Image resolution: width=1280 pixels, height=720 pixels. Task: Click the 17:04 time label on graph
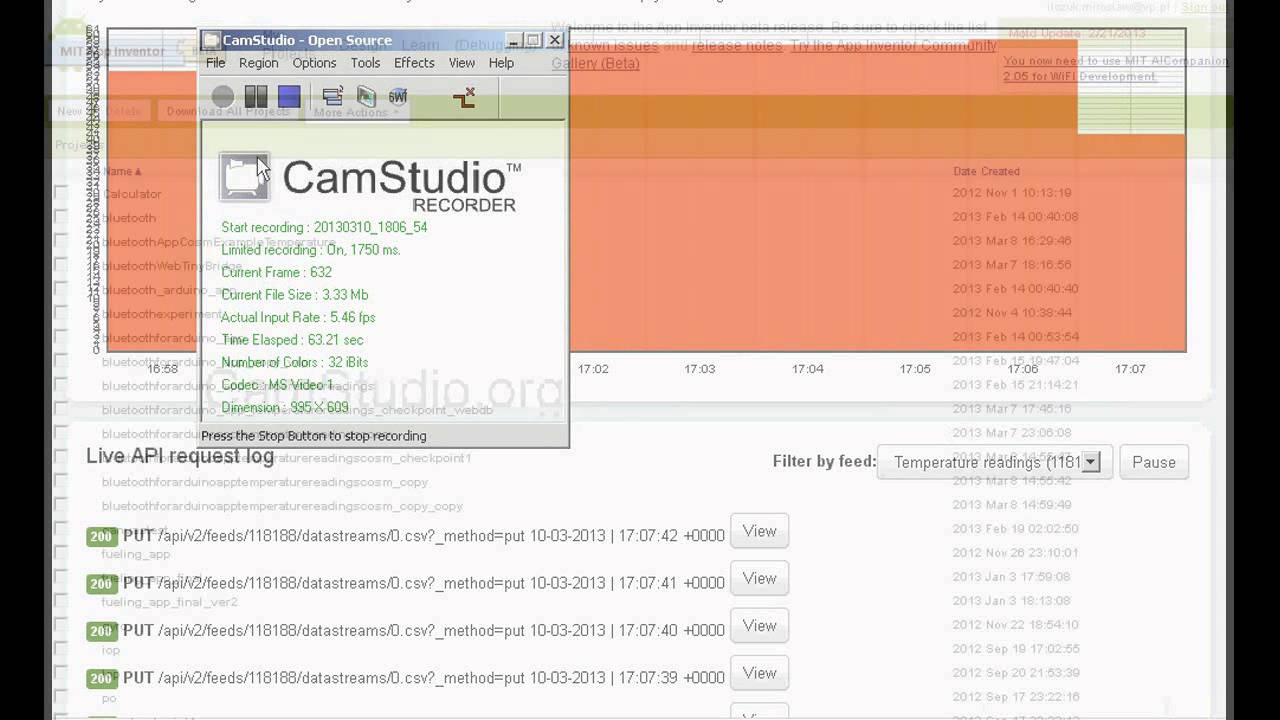[808, 369]
